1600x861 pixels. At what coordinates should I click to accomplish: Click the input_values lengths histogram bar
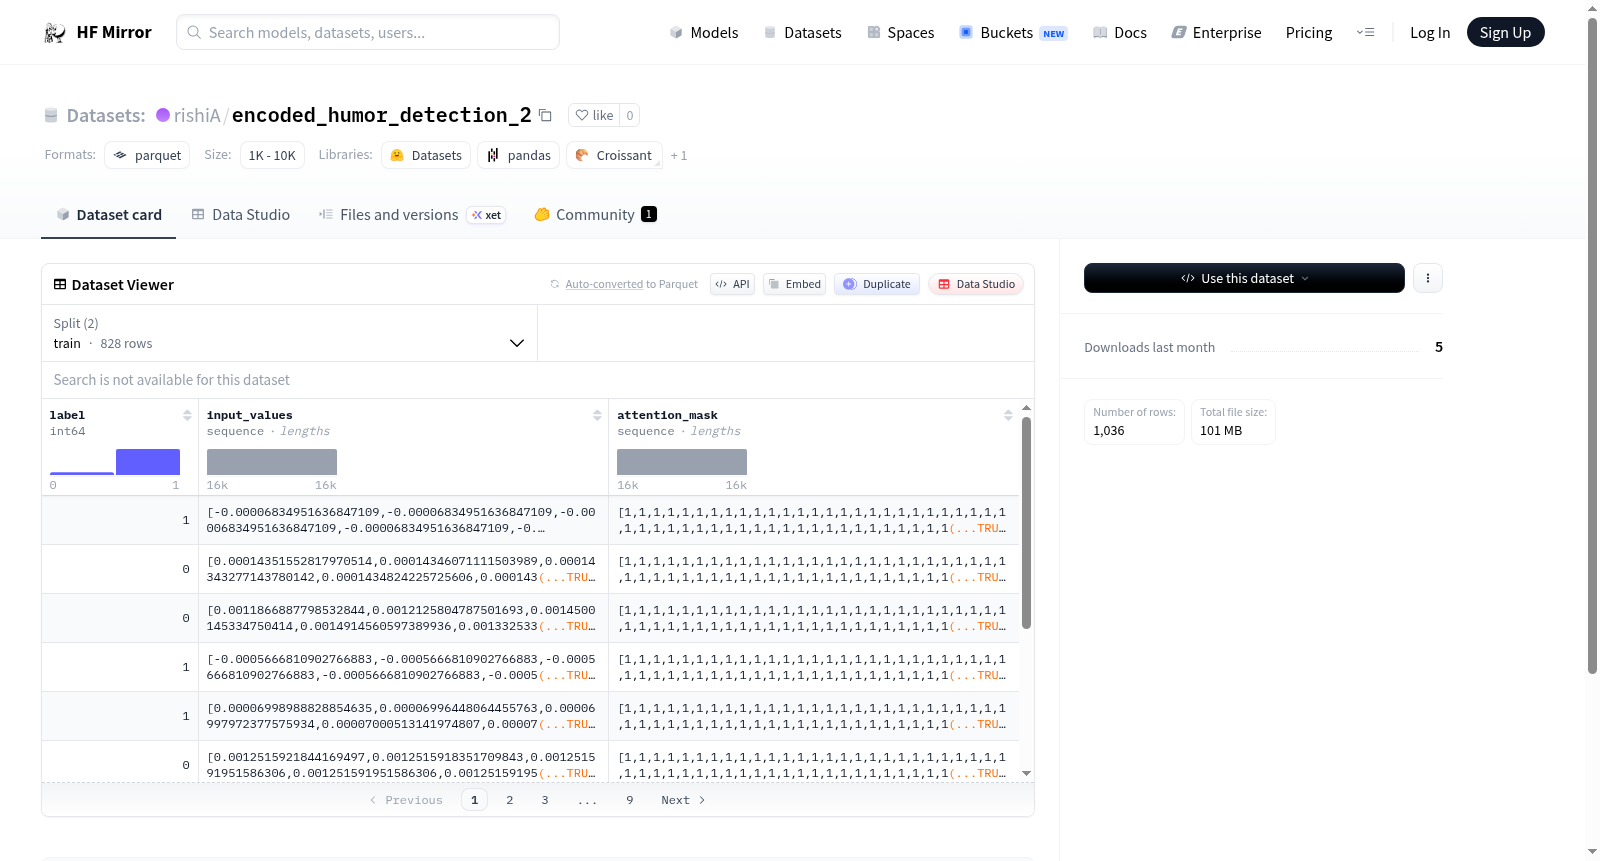pyautogui.click(x=272, y=462)
